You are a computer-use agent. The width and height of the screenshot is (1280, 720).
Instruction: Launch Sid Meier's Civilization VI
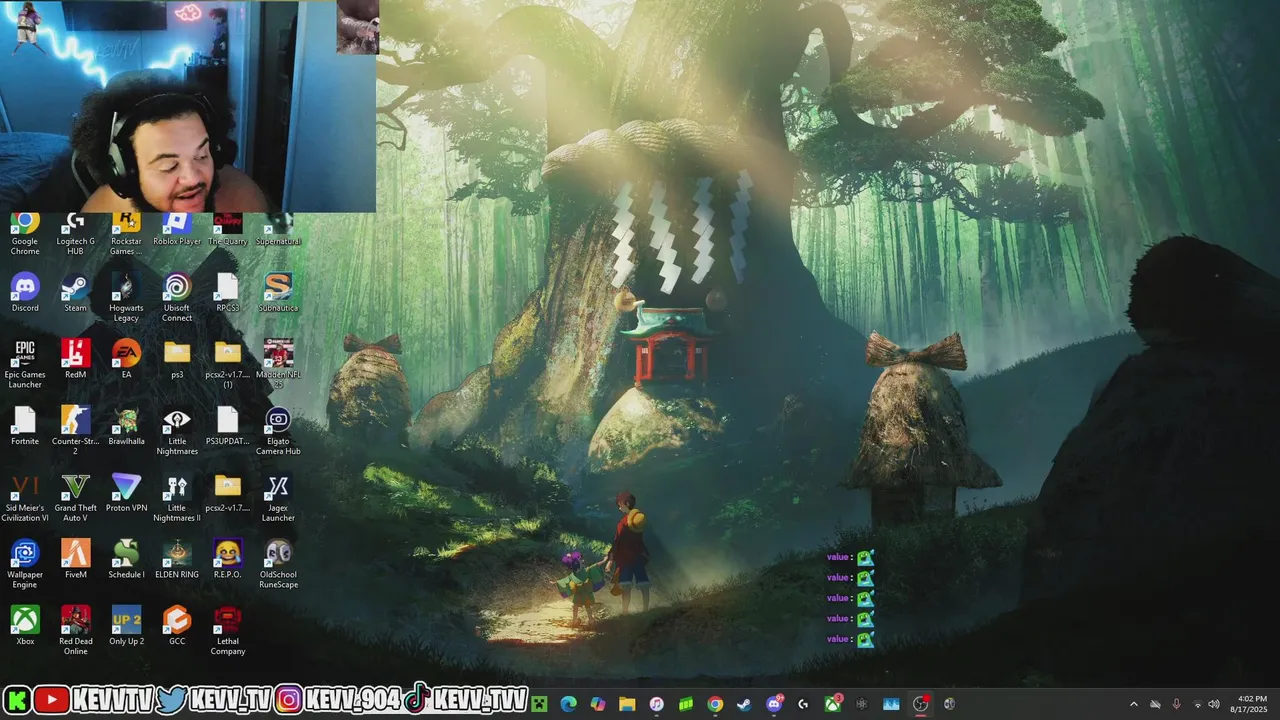pos(25,498)
